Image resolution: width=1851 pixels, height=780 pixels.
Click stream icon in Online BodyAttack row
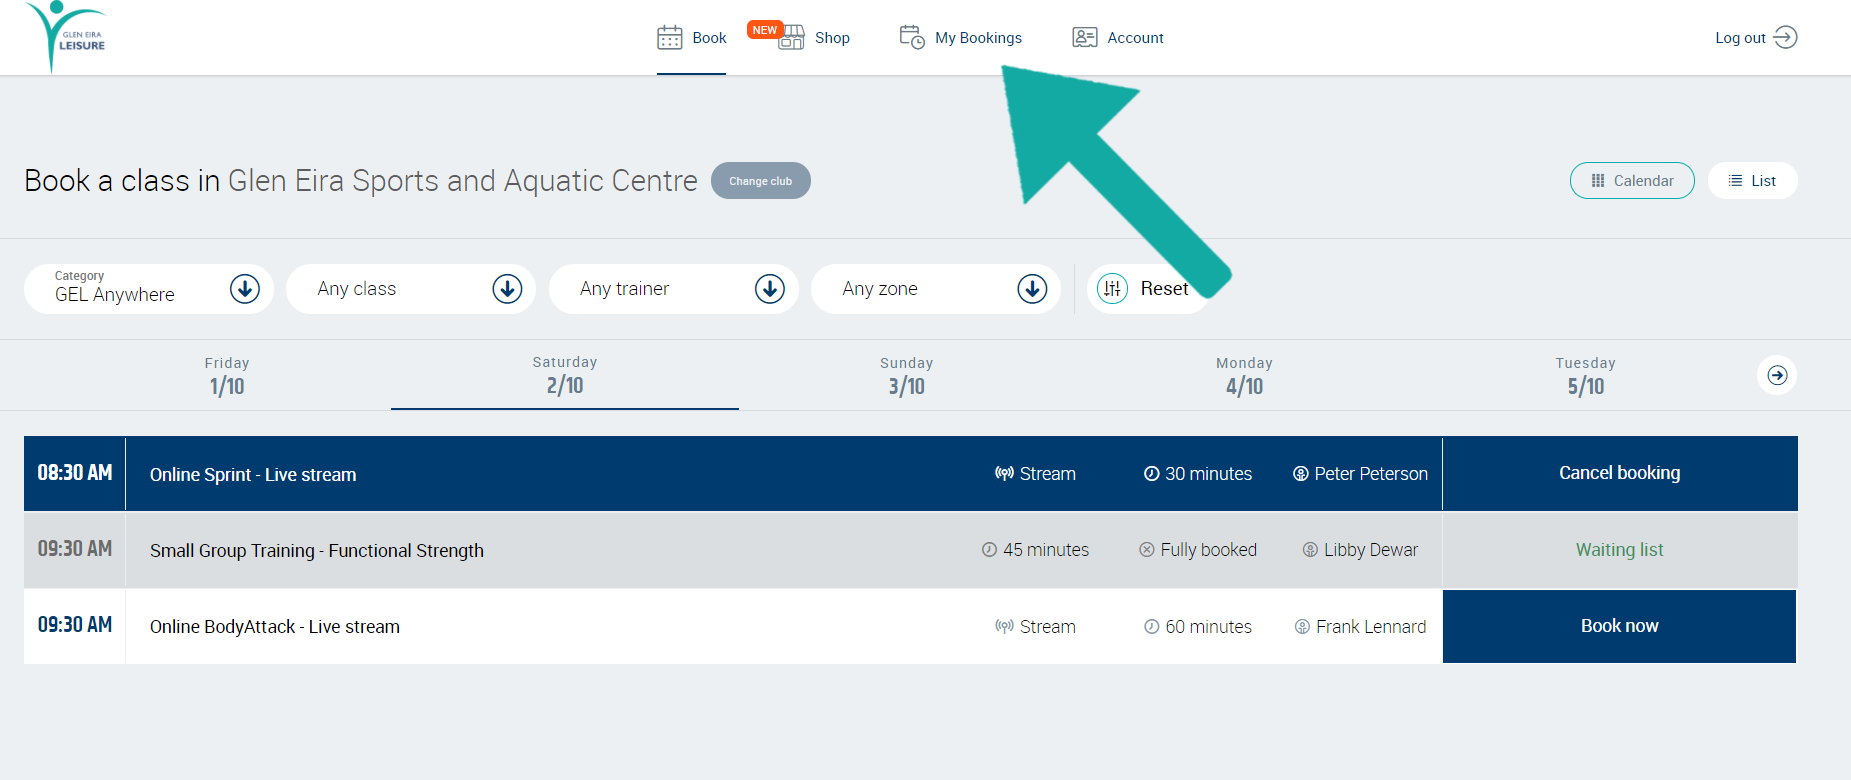(x=1005, y=627)
